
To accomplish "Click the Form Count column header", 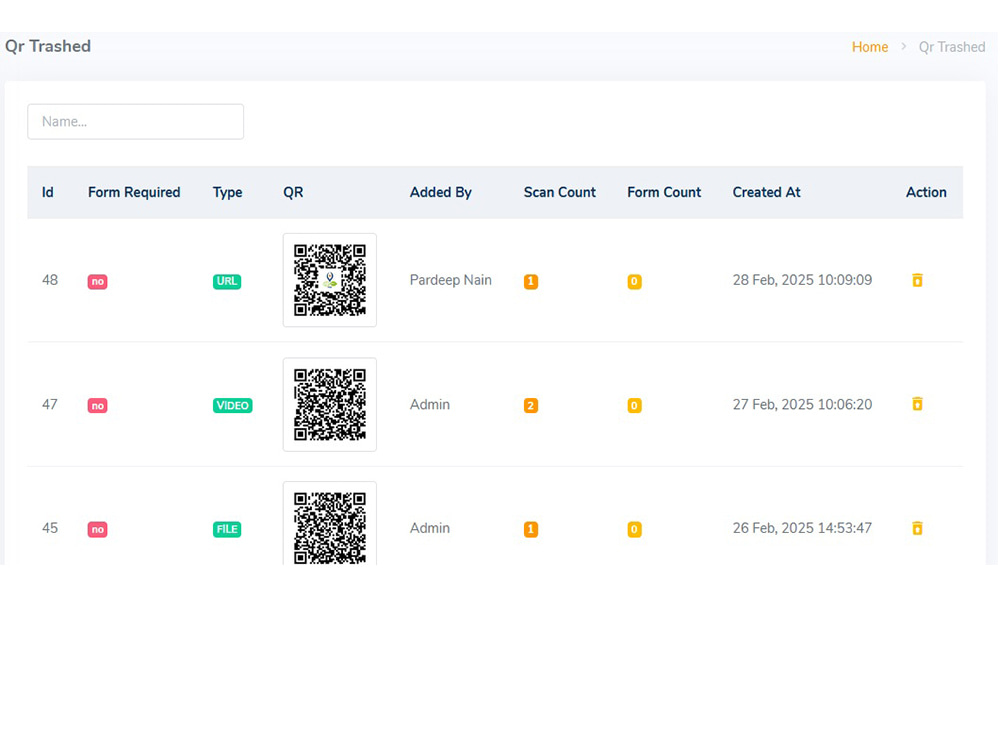I will [664, 192].
